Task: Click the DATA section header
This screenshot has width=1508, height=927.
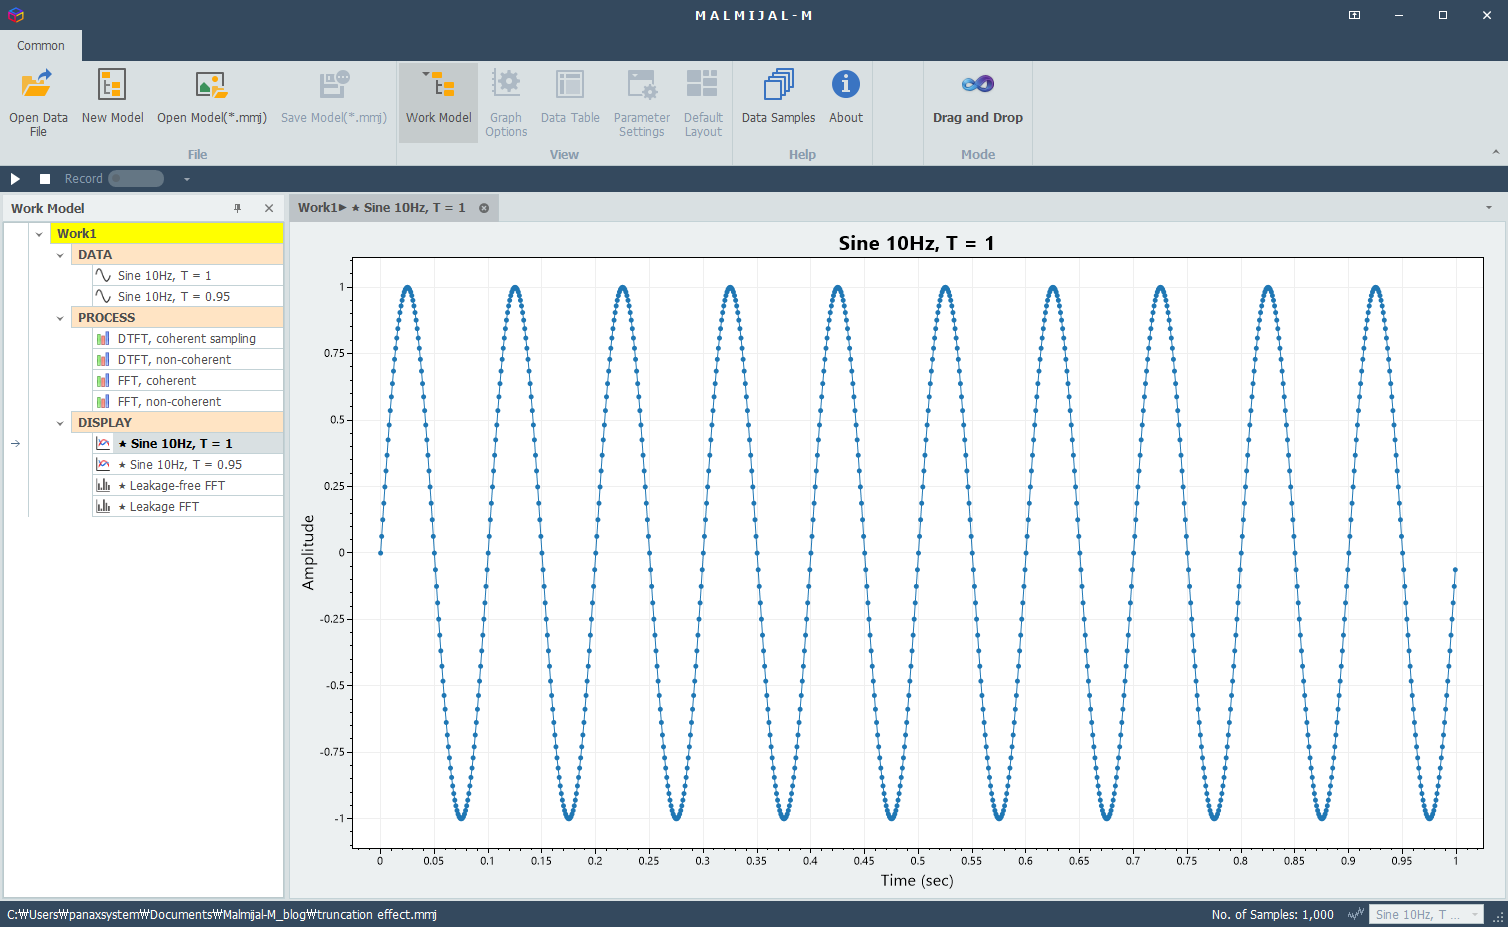Action: point(178,255)
